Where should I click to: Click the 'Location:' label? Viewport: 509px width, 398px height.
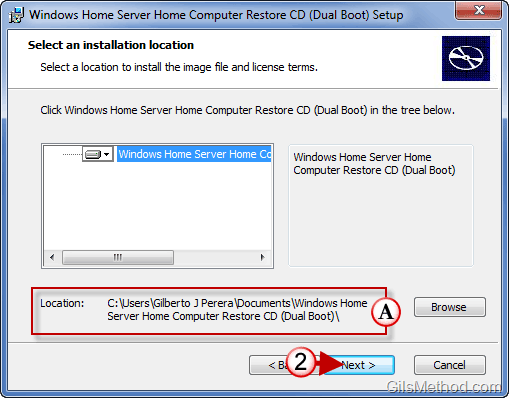coord(62,303)
